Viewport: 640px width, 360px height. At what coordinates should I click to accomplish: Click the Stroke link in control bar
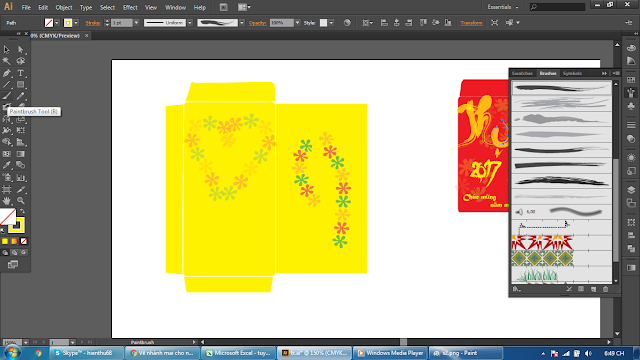coord(93,23)
